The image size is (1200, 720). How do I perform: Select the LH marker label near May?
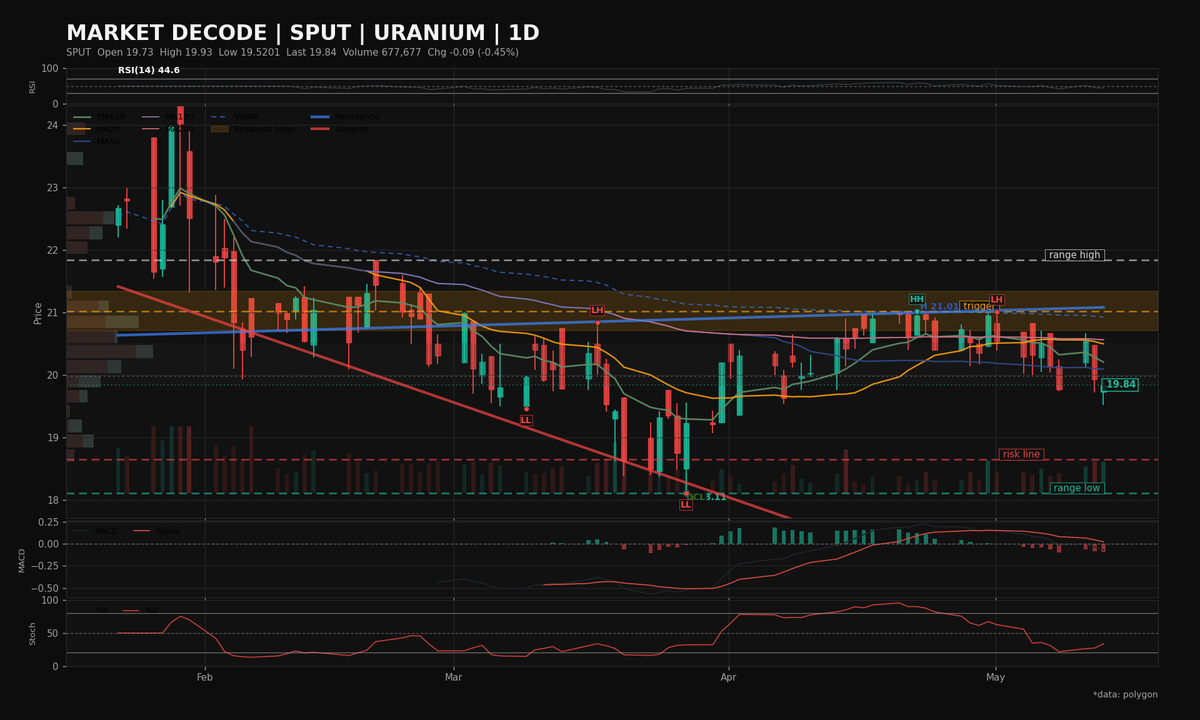(x=996, y=299)
